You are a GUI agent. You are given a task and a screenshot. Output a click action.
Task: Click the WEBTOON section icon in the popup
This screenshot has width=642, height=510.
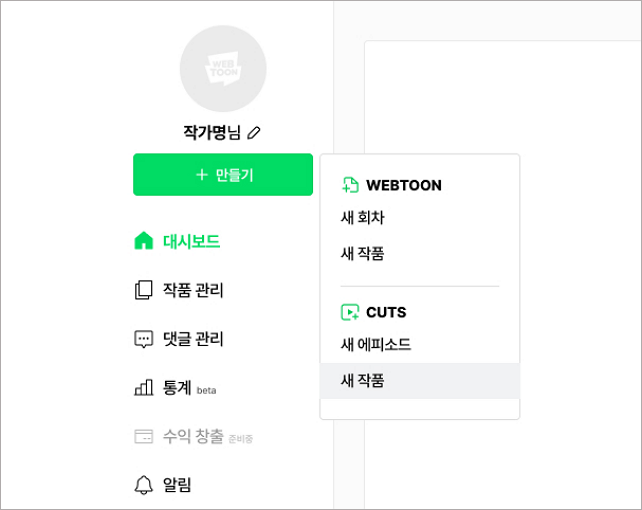(x=350, y=185)
